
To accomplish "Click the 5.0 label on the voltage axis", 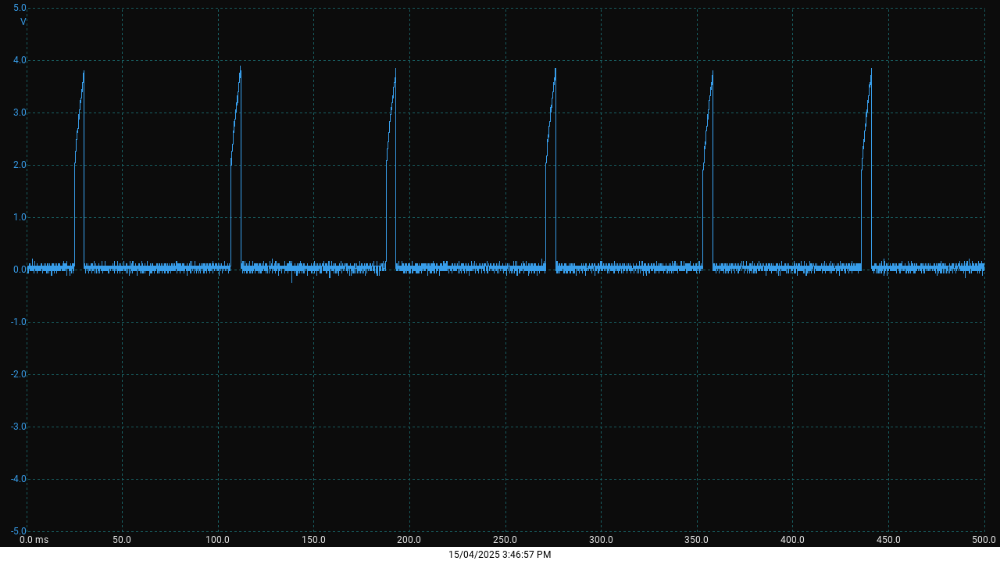I will [x=20, y=8].
